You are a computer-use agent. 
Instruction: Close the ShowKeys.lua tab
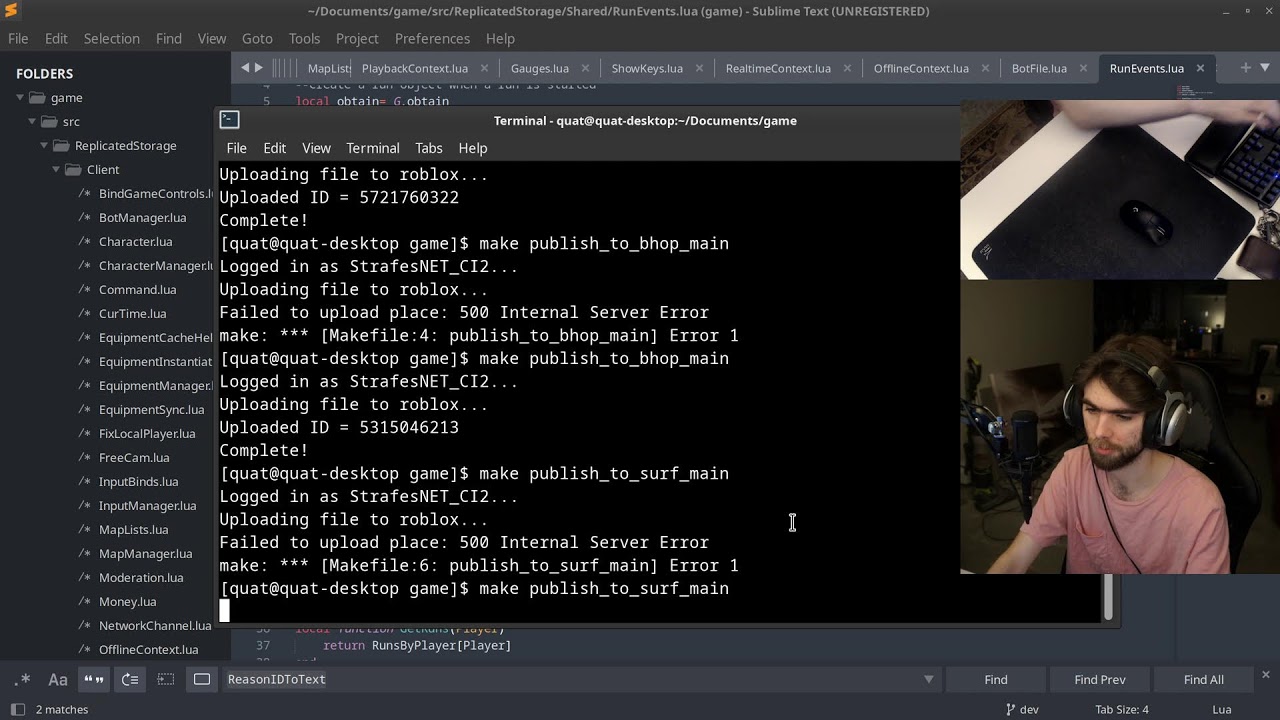[700, 68]
